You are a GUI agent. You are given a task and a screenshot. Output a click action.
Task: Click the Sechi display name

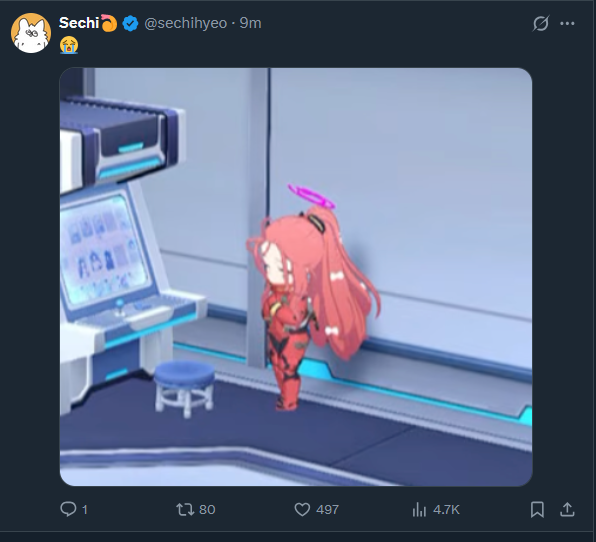pyautogui.click(x=79, y=23)
